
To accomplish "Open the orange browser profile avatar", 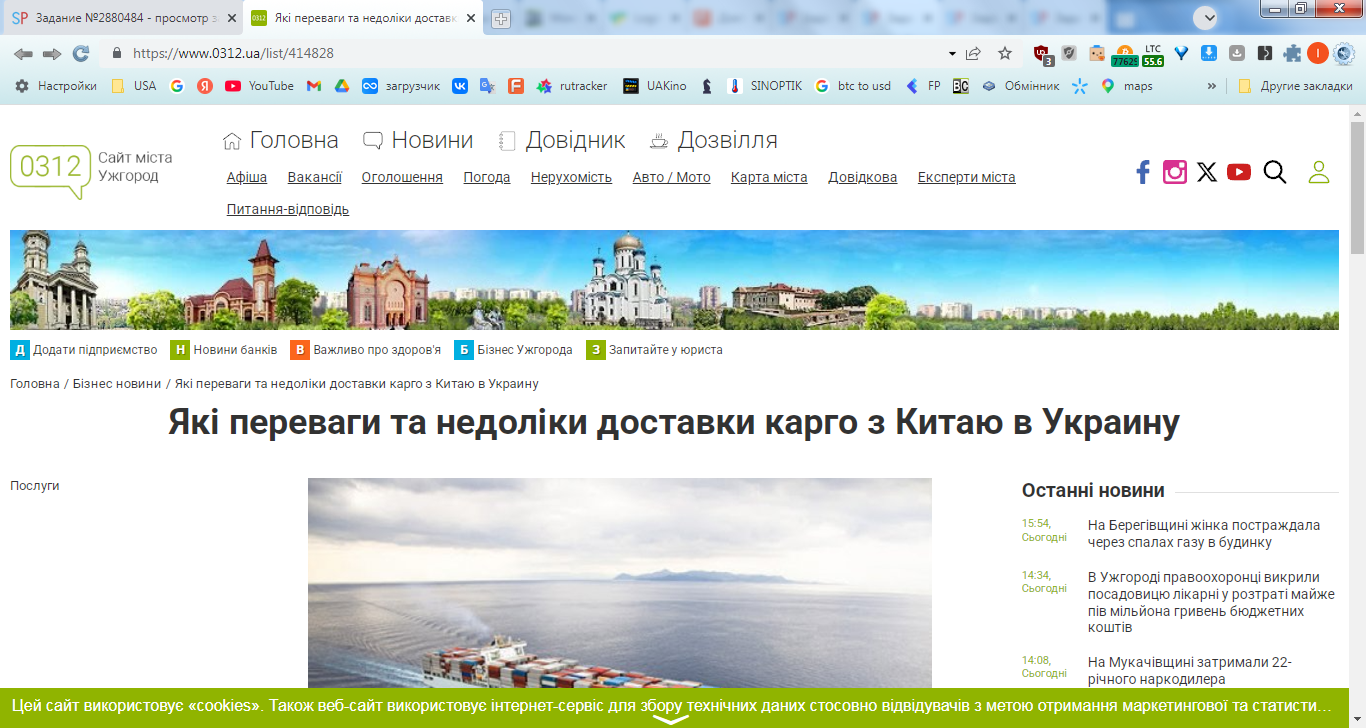I will coord(1318,54).
